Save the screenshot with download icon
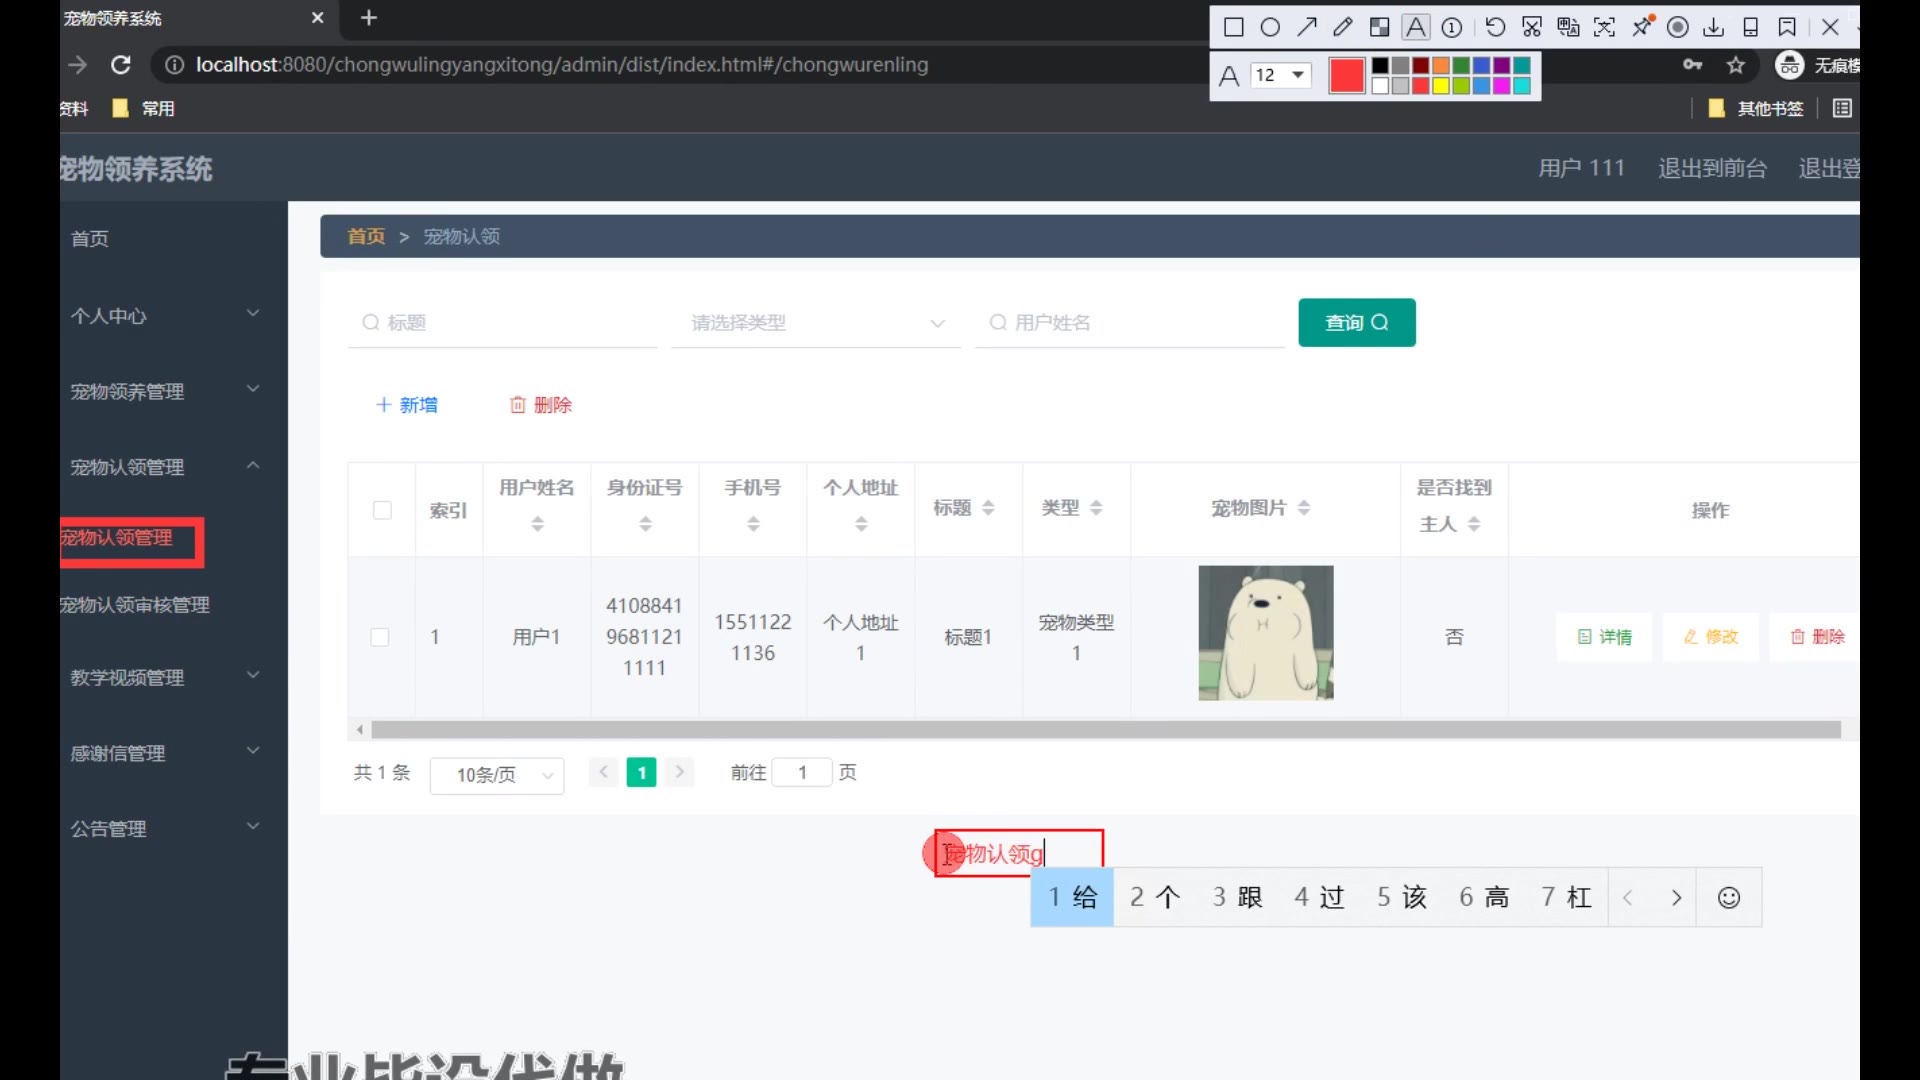The image size is (1920, 1080). [1714, 27]
